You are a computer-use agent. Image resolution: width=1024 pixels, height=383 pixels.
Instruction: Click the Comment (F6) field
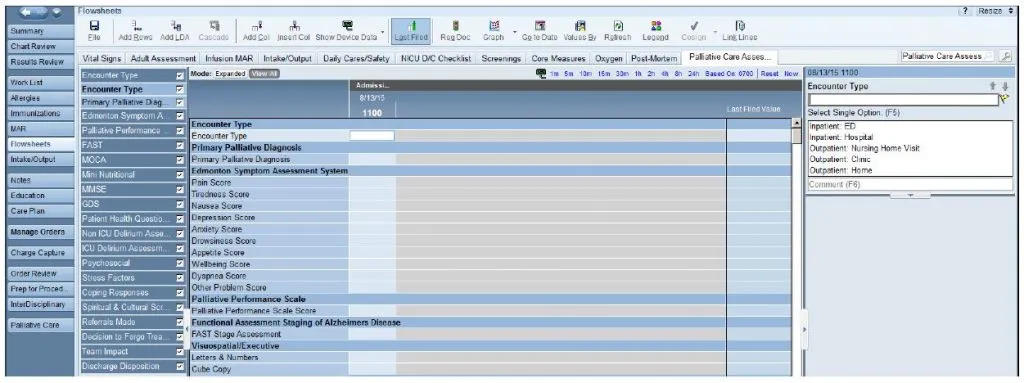click(x=910, y=185)
